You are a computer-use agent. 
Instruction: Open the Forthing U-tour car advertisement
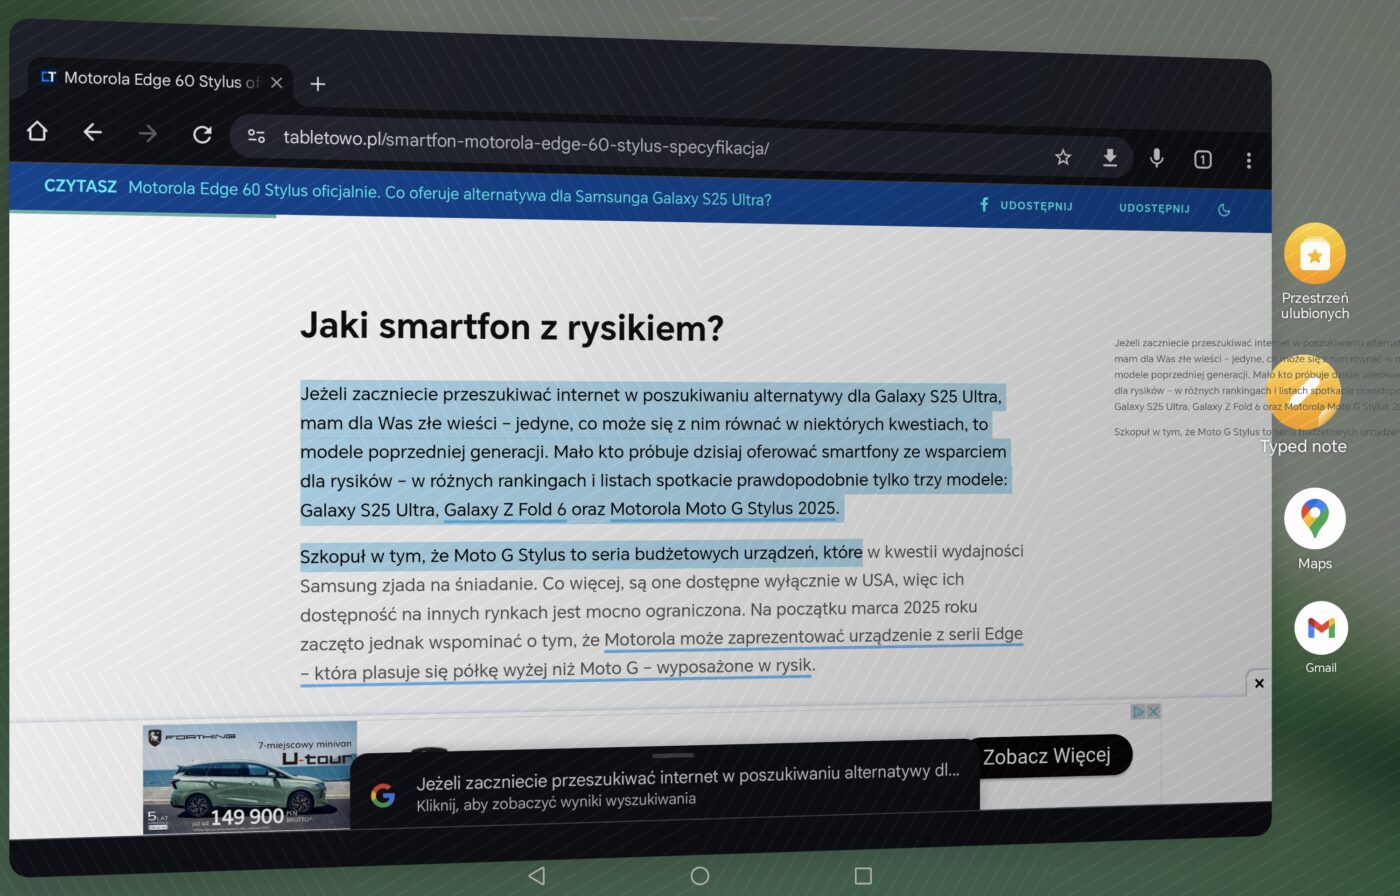[249, 777]
